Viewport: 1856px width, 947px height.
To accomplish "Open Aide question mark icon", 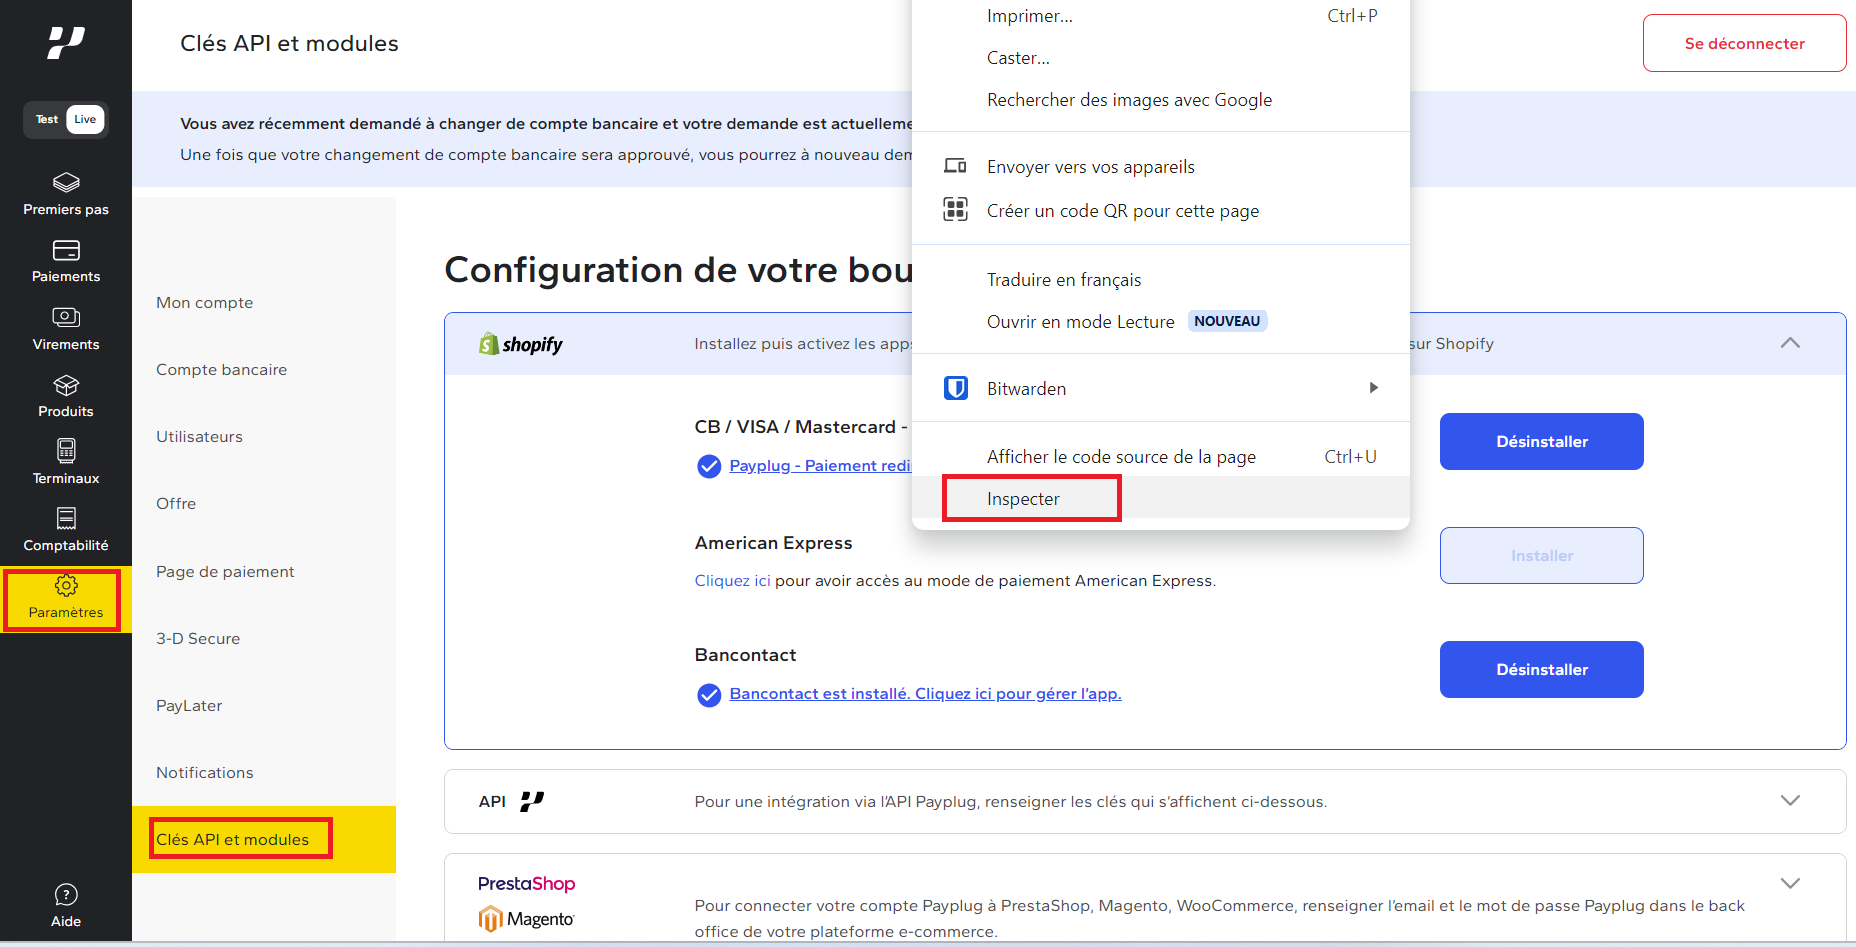I will click(x=66, y=894).
